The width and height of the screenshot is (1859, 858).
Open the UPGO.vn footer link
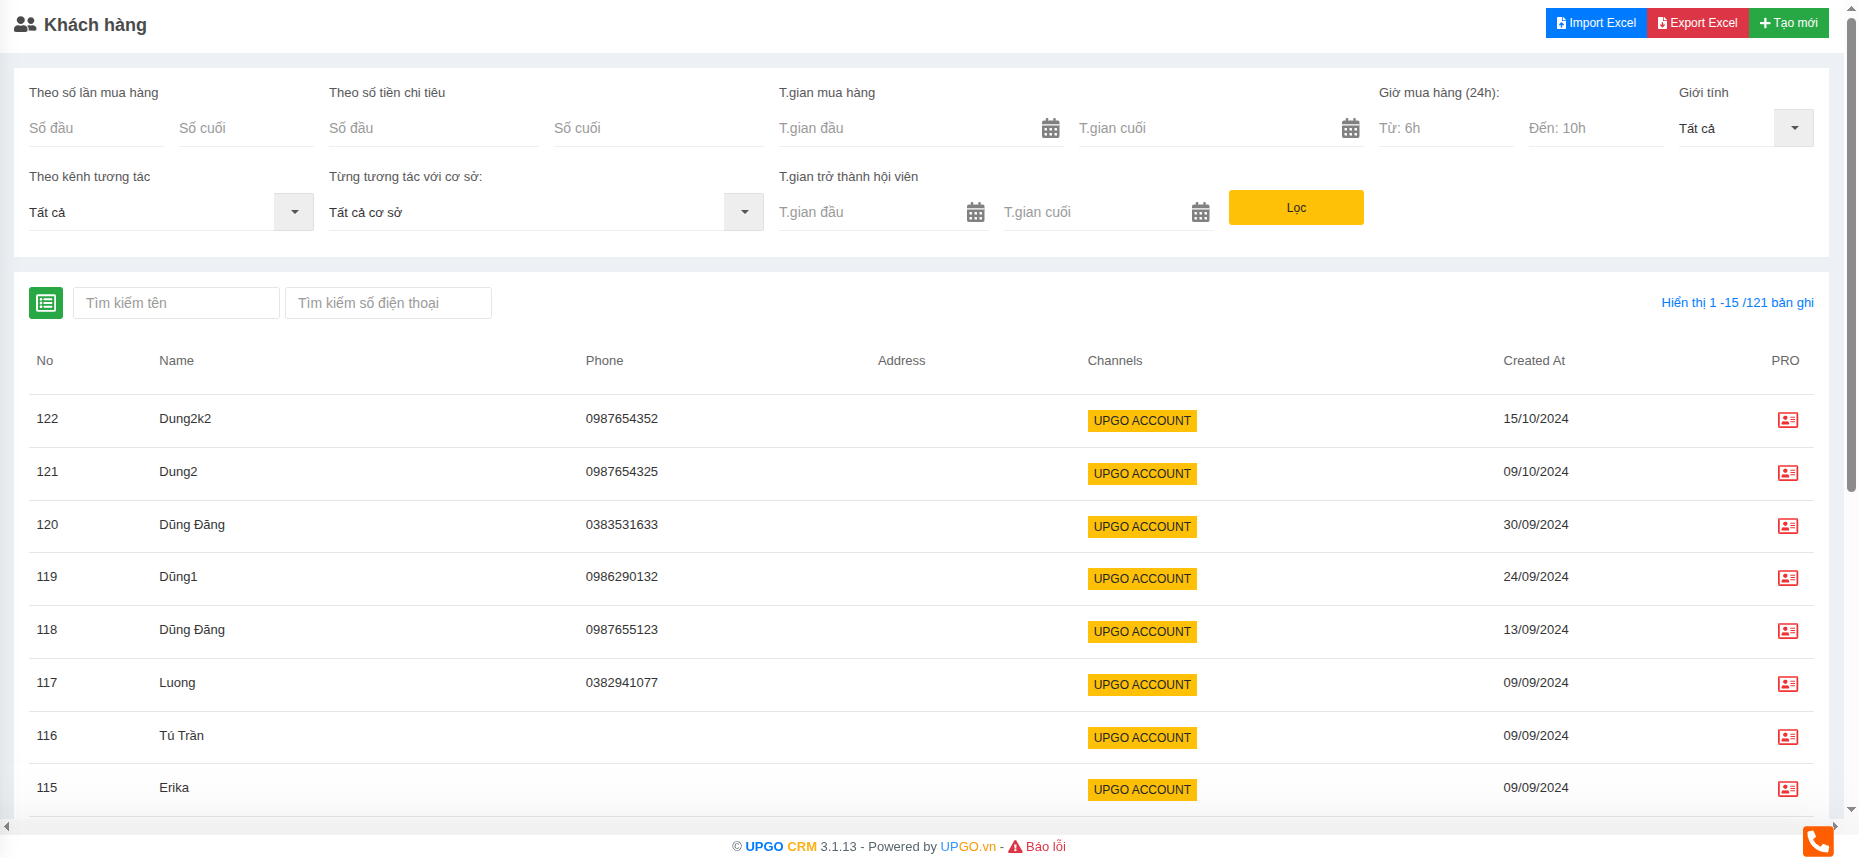[967, 847]
